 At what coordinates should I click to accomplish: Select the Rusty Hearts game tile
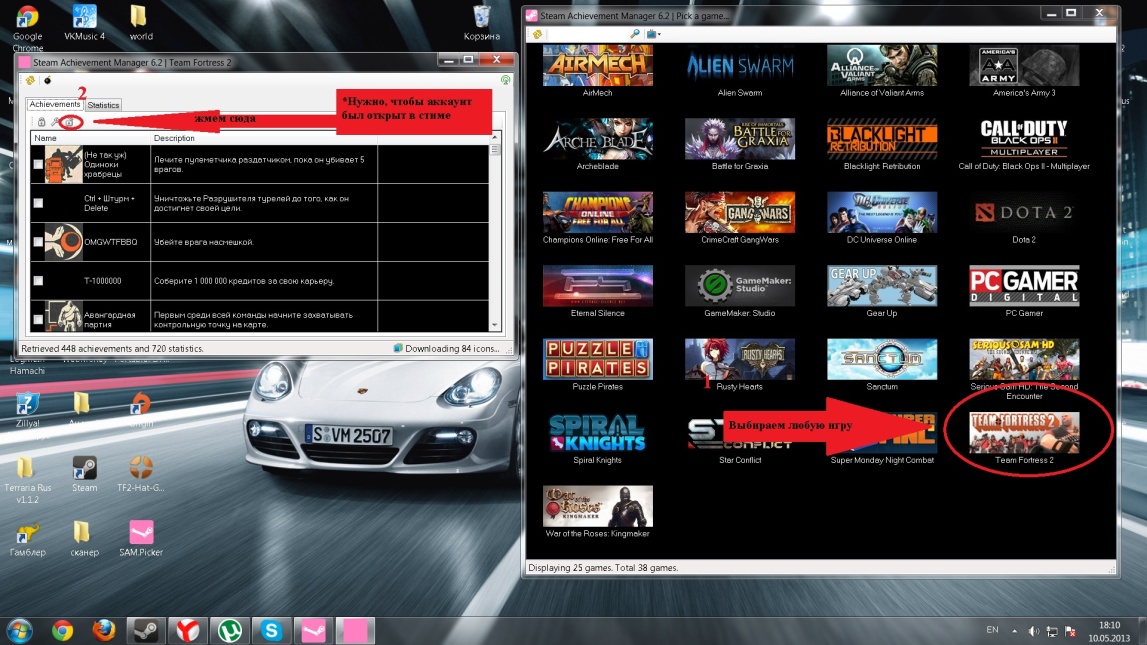click(740, 359)
